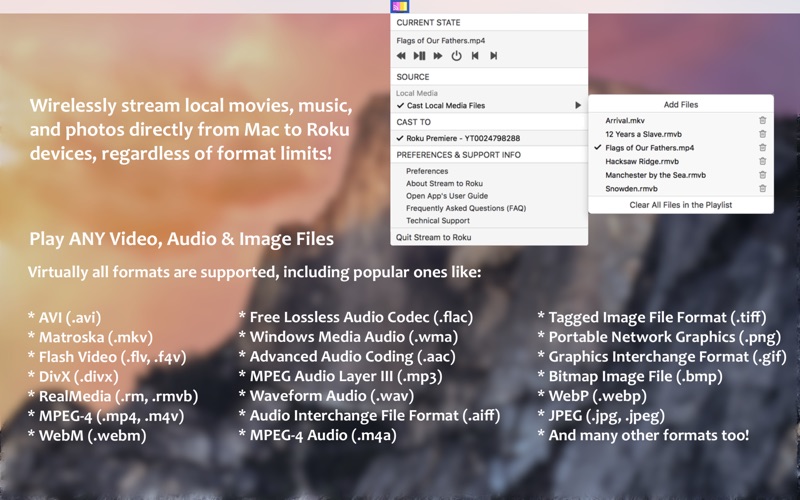Trash the Flags of Our Fathers.mp4 entry
800x500 pixels.
pos(762,147)
